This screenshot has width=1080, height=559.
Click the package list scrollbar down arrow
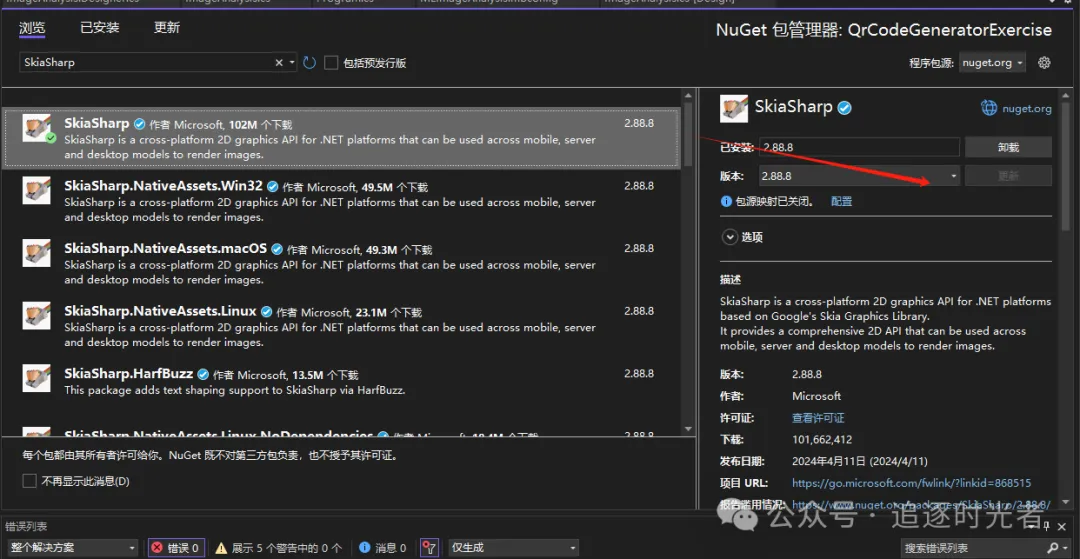[x=687, y=429]
